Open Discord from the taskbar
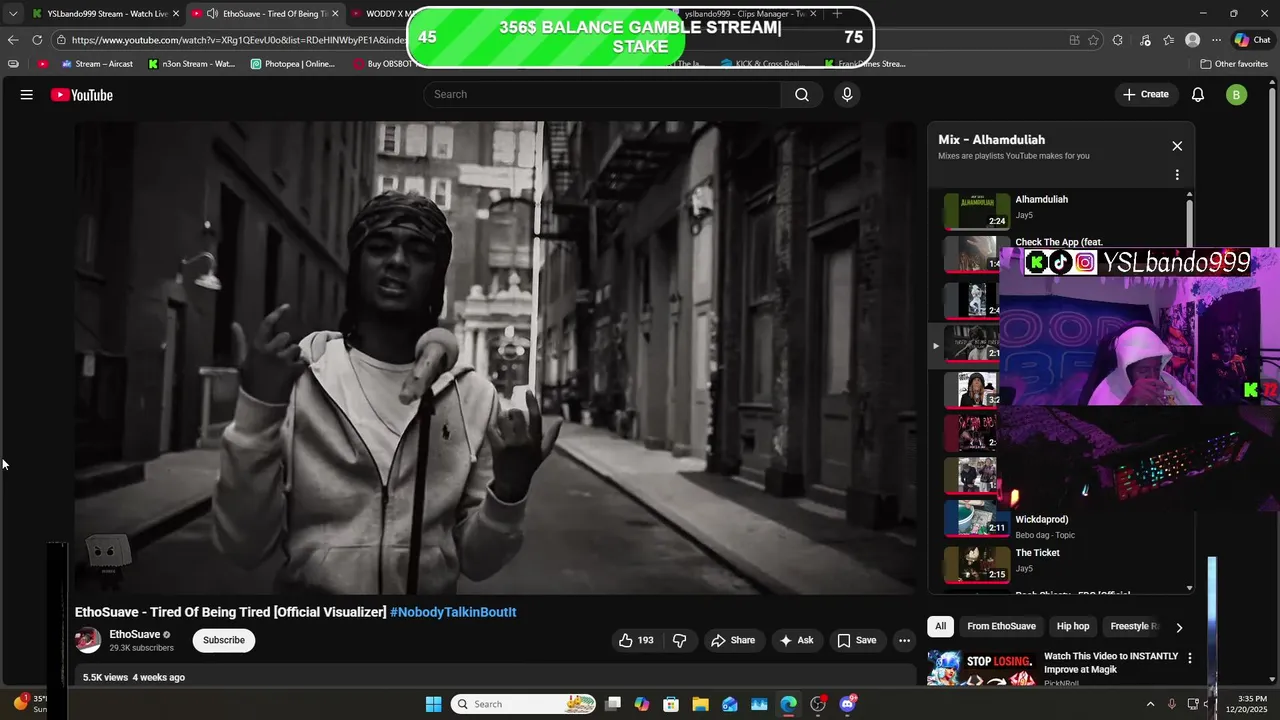The image size is (1280, 720). (848, 704)
